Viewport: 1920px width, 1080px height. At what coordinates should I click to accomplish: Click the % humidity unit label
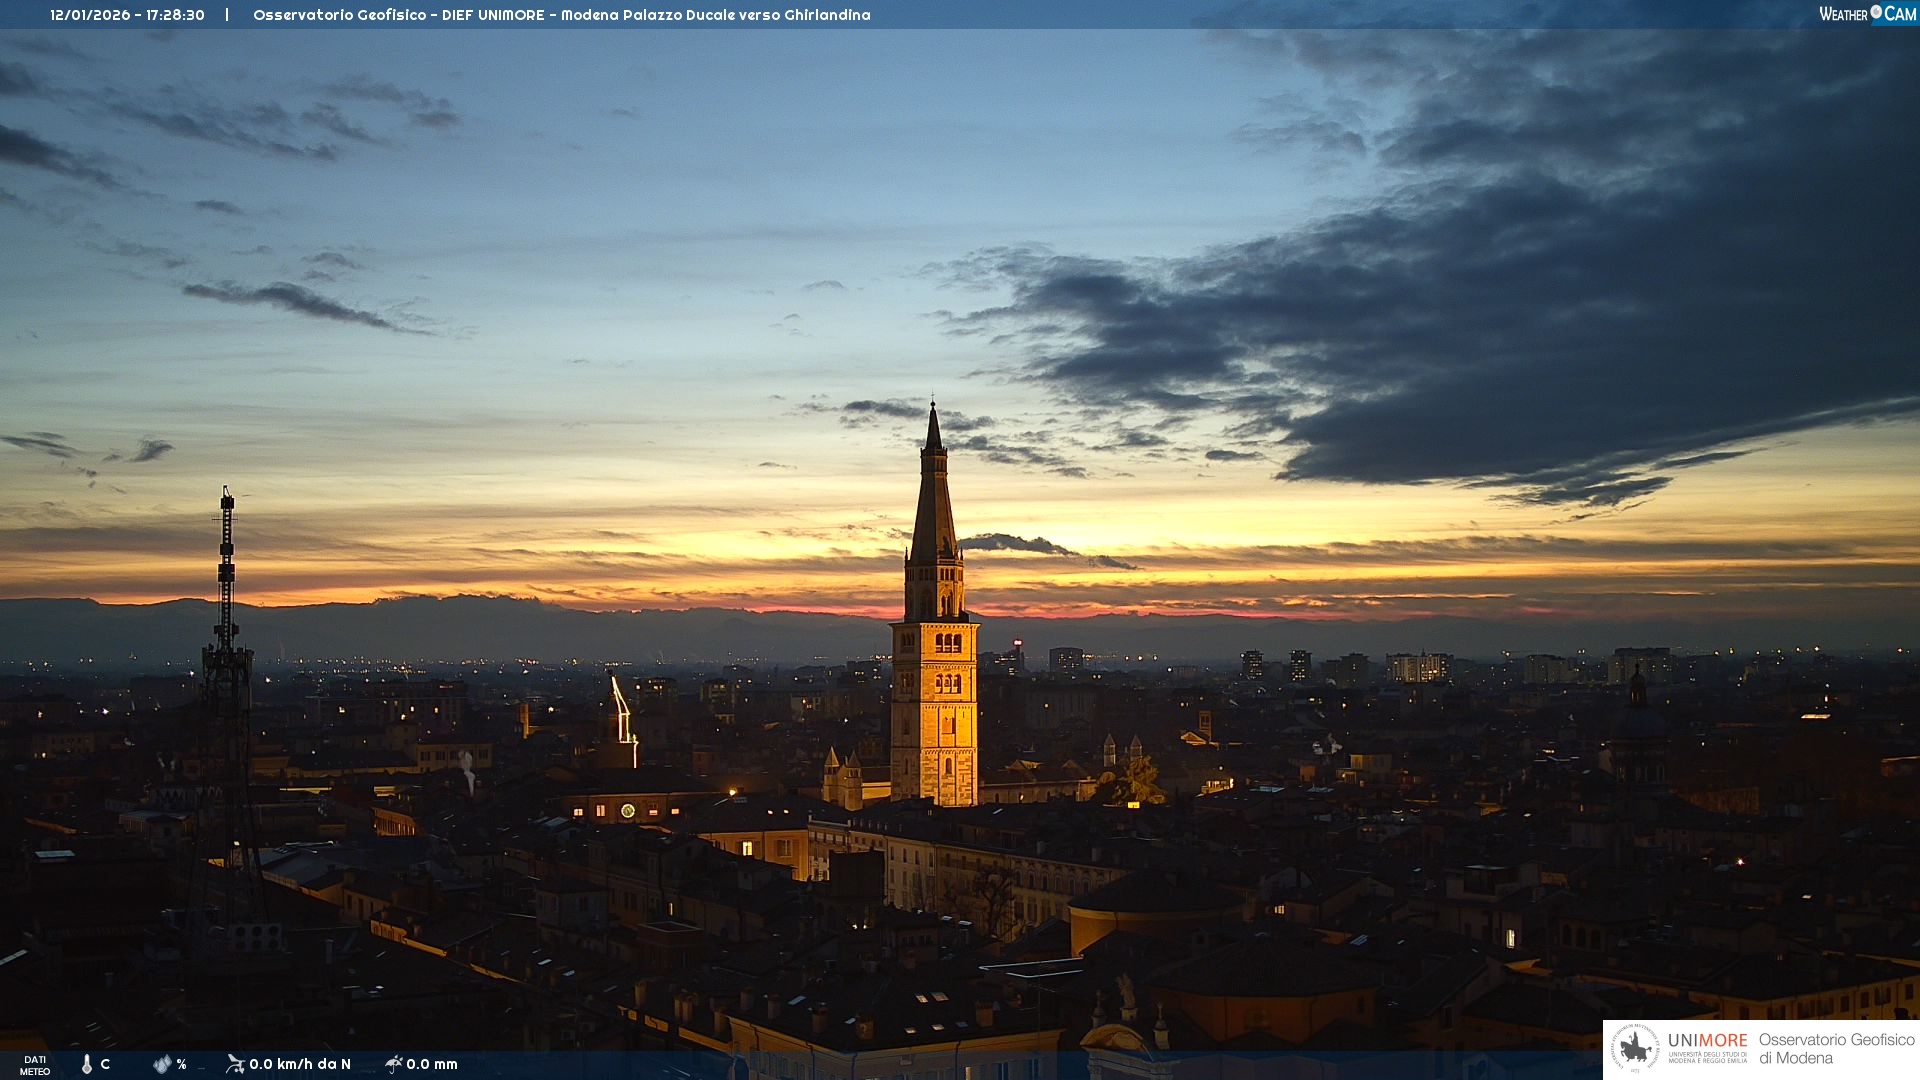[181, 1064]
